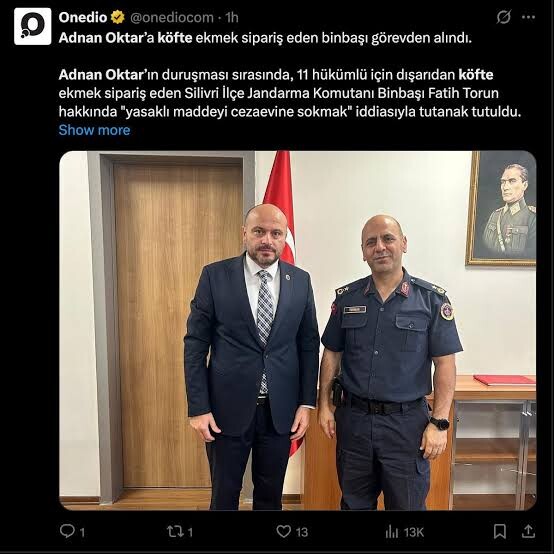The width and height of the screenshot is (554, 554).
Task: View analytics via the 13K views icon
Action: (x=404, y=532)
